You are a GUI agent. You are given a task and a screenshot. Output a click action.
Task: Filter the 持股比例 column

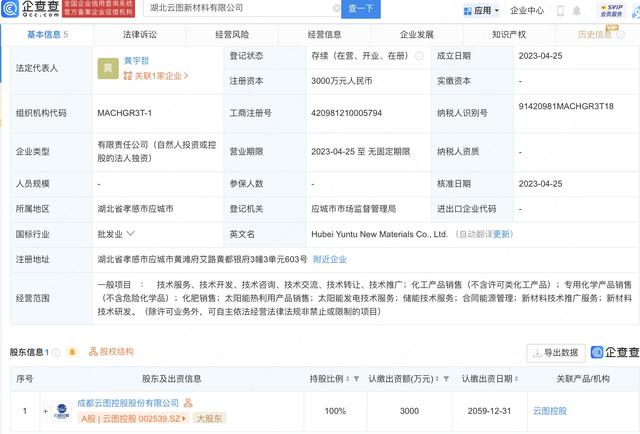(x=356, y=379)
